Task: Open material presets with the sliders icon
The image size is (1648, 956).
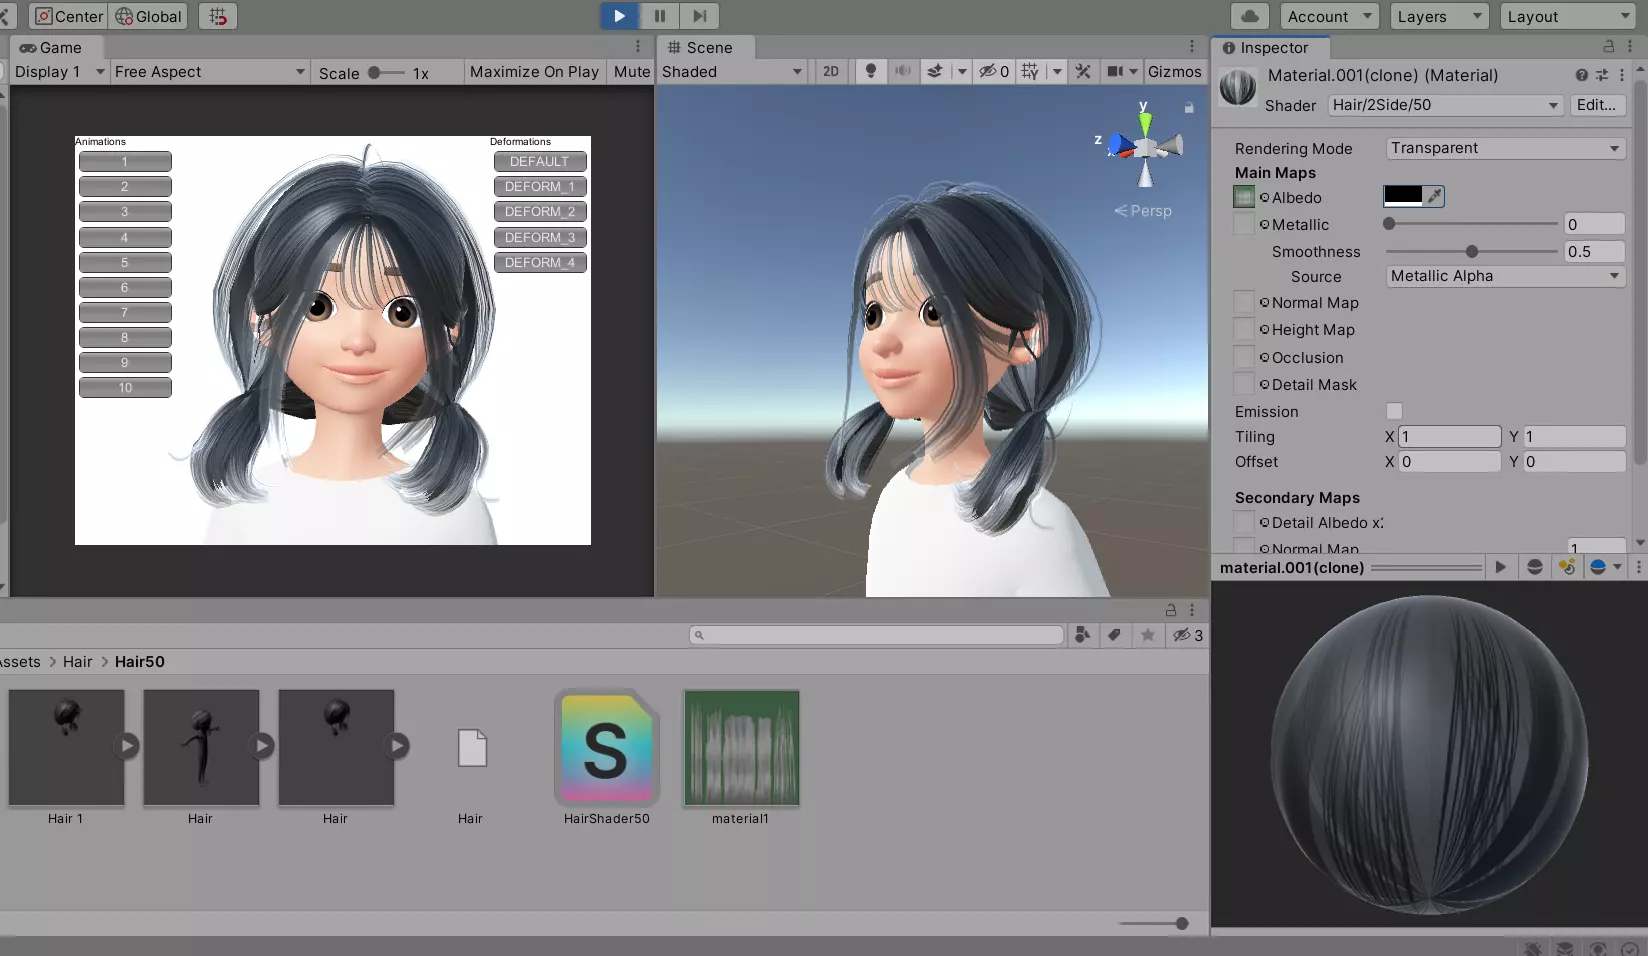Action: click(1602, 75)
